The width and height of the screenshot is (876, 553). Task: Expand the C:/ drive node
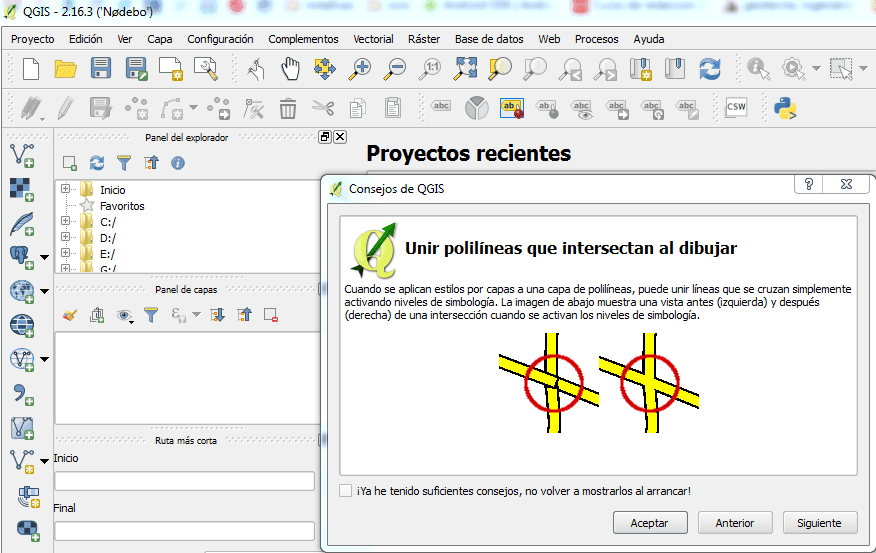65,221
